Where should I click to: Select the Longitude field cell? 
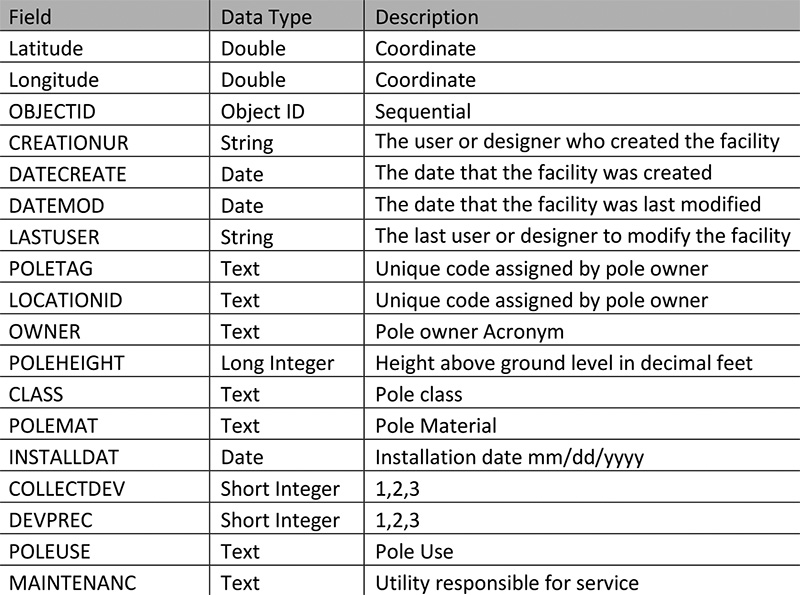click(53, 80)
